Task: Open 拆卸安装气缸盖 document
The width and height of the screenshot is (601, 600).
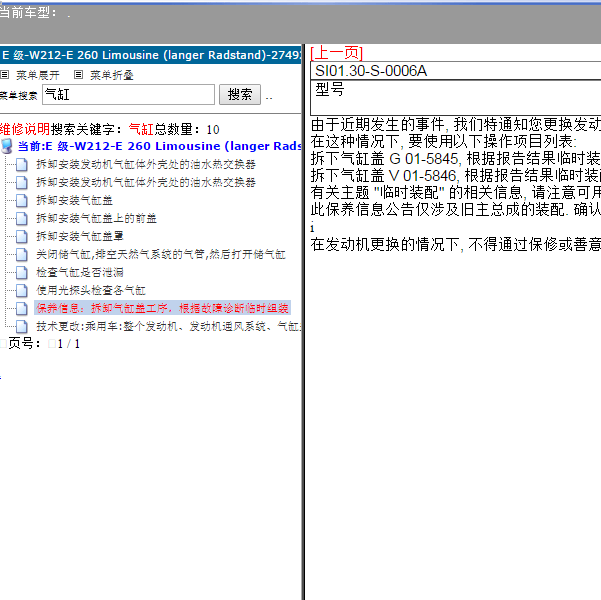Action: [x=74, y=200]
